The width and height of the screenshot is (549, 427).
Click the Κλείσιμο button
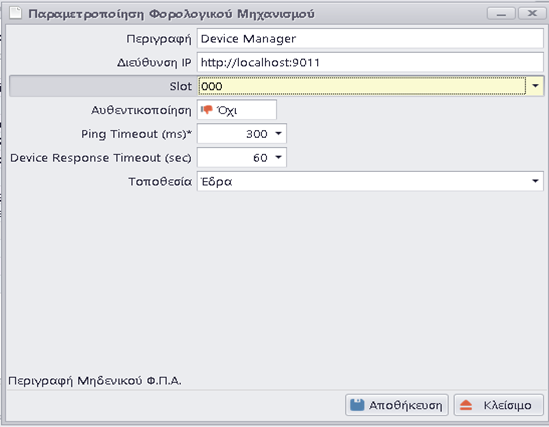[499, 405]
